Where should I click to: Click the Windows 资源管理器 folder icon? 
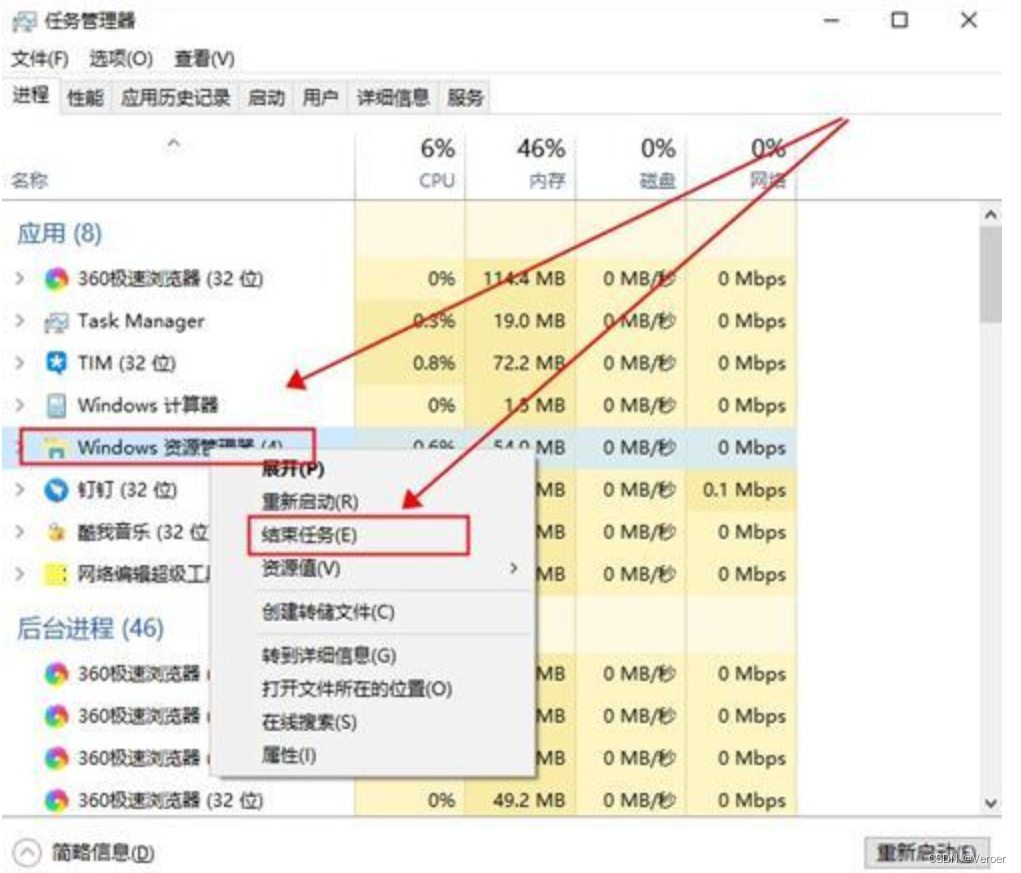click(x=57, y=448)
